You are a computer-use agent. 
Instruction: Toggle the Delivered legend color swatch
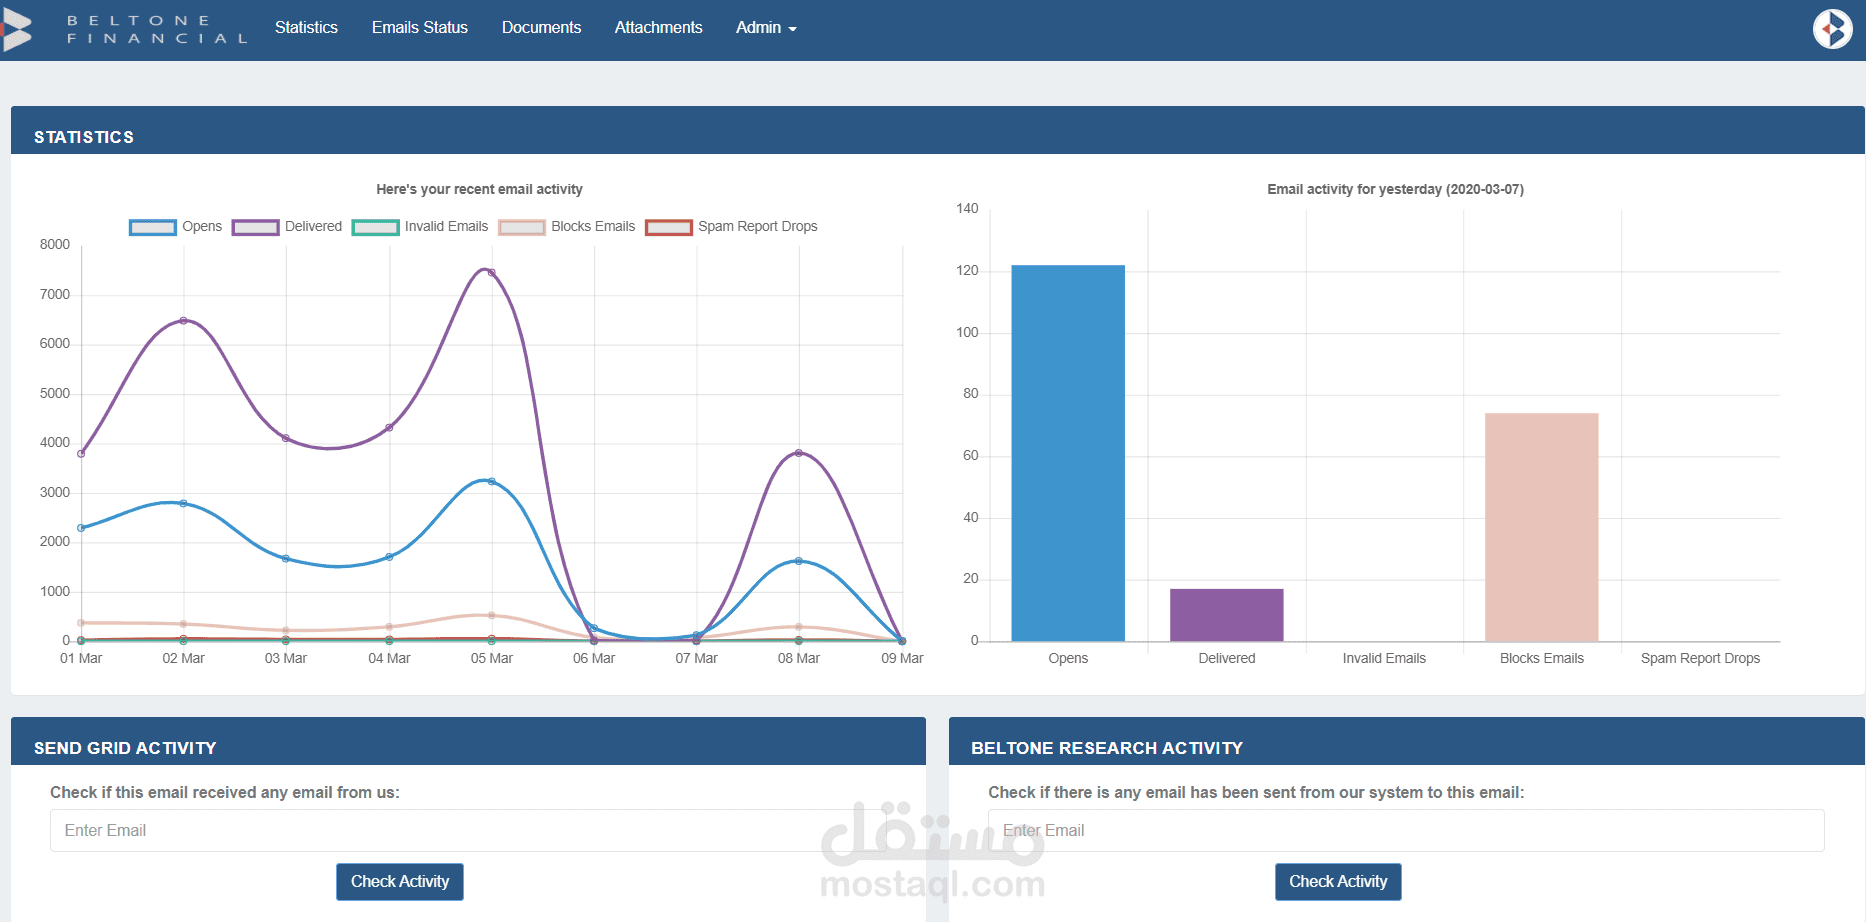(x=255, y=227)
